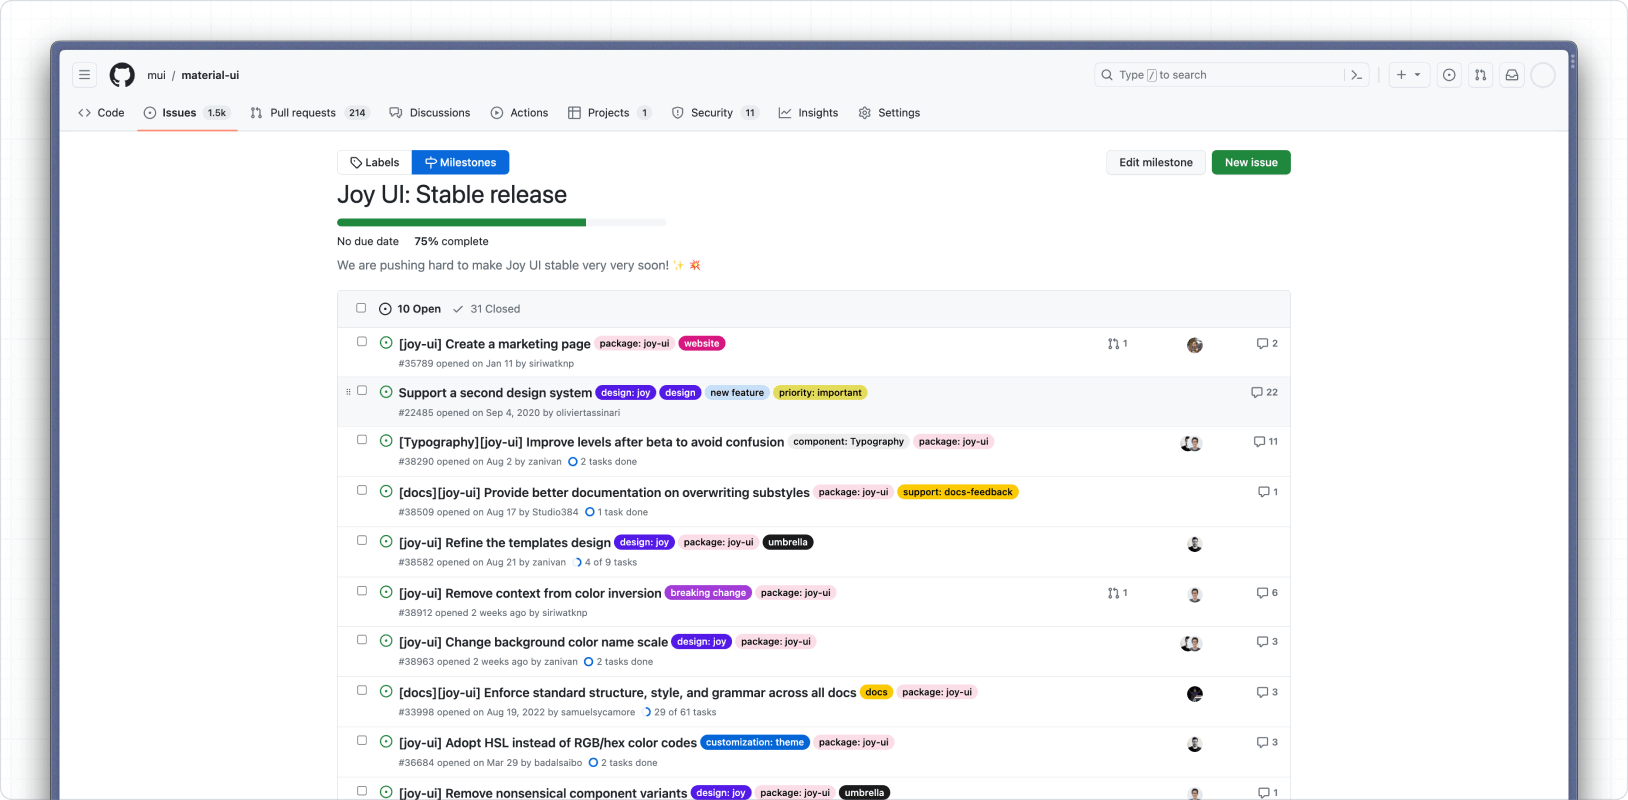Click the Edit milestone button

(x=1155, y=162)
